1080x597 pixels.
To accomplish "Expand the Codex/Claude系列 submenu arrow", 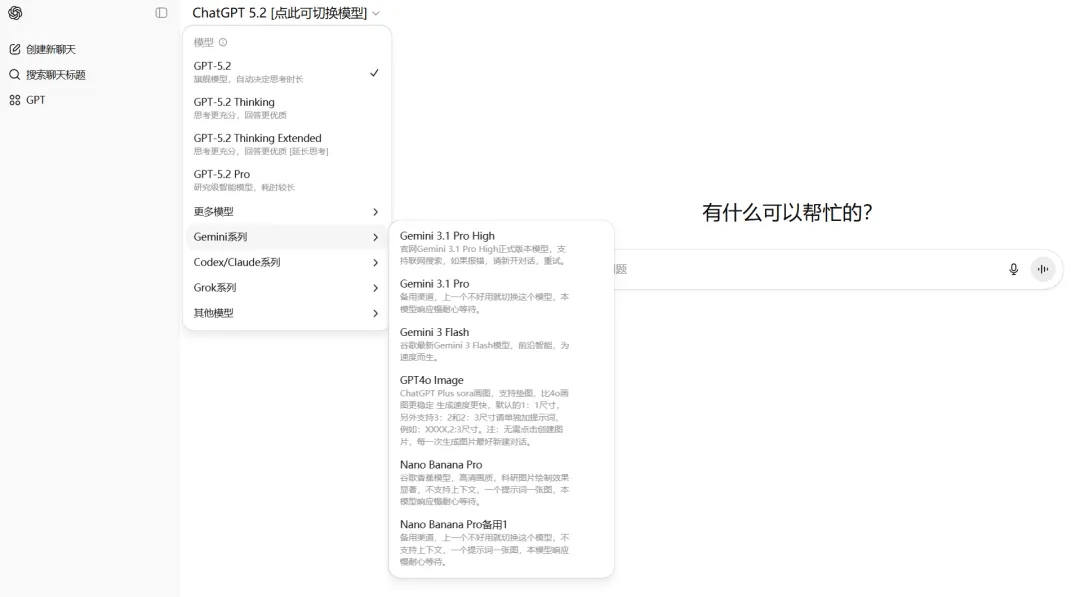I will (x=375, y=263).
